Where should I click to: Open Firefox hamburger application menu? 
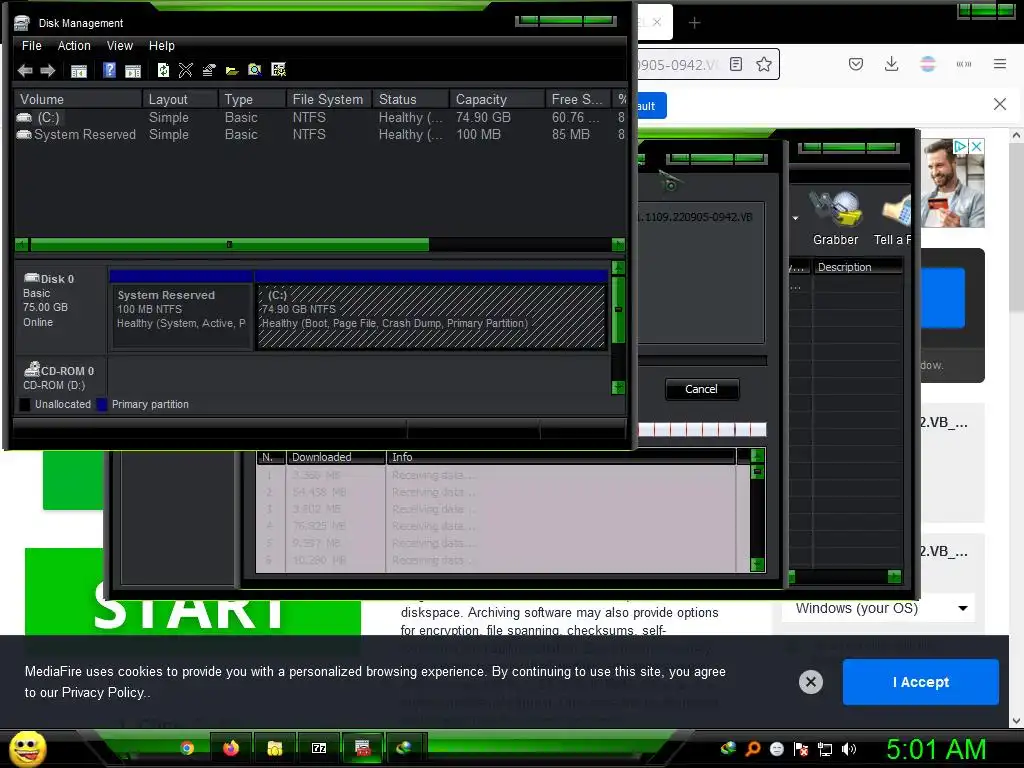[1000, 64]
